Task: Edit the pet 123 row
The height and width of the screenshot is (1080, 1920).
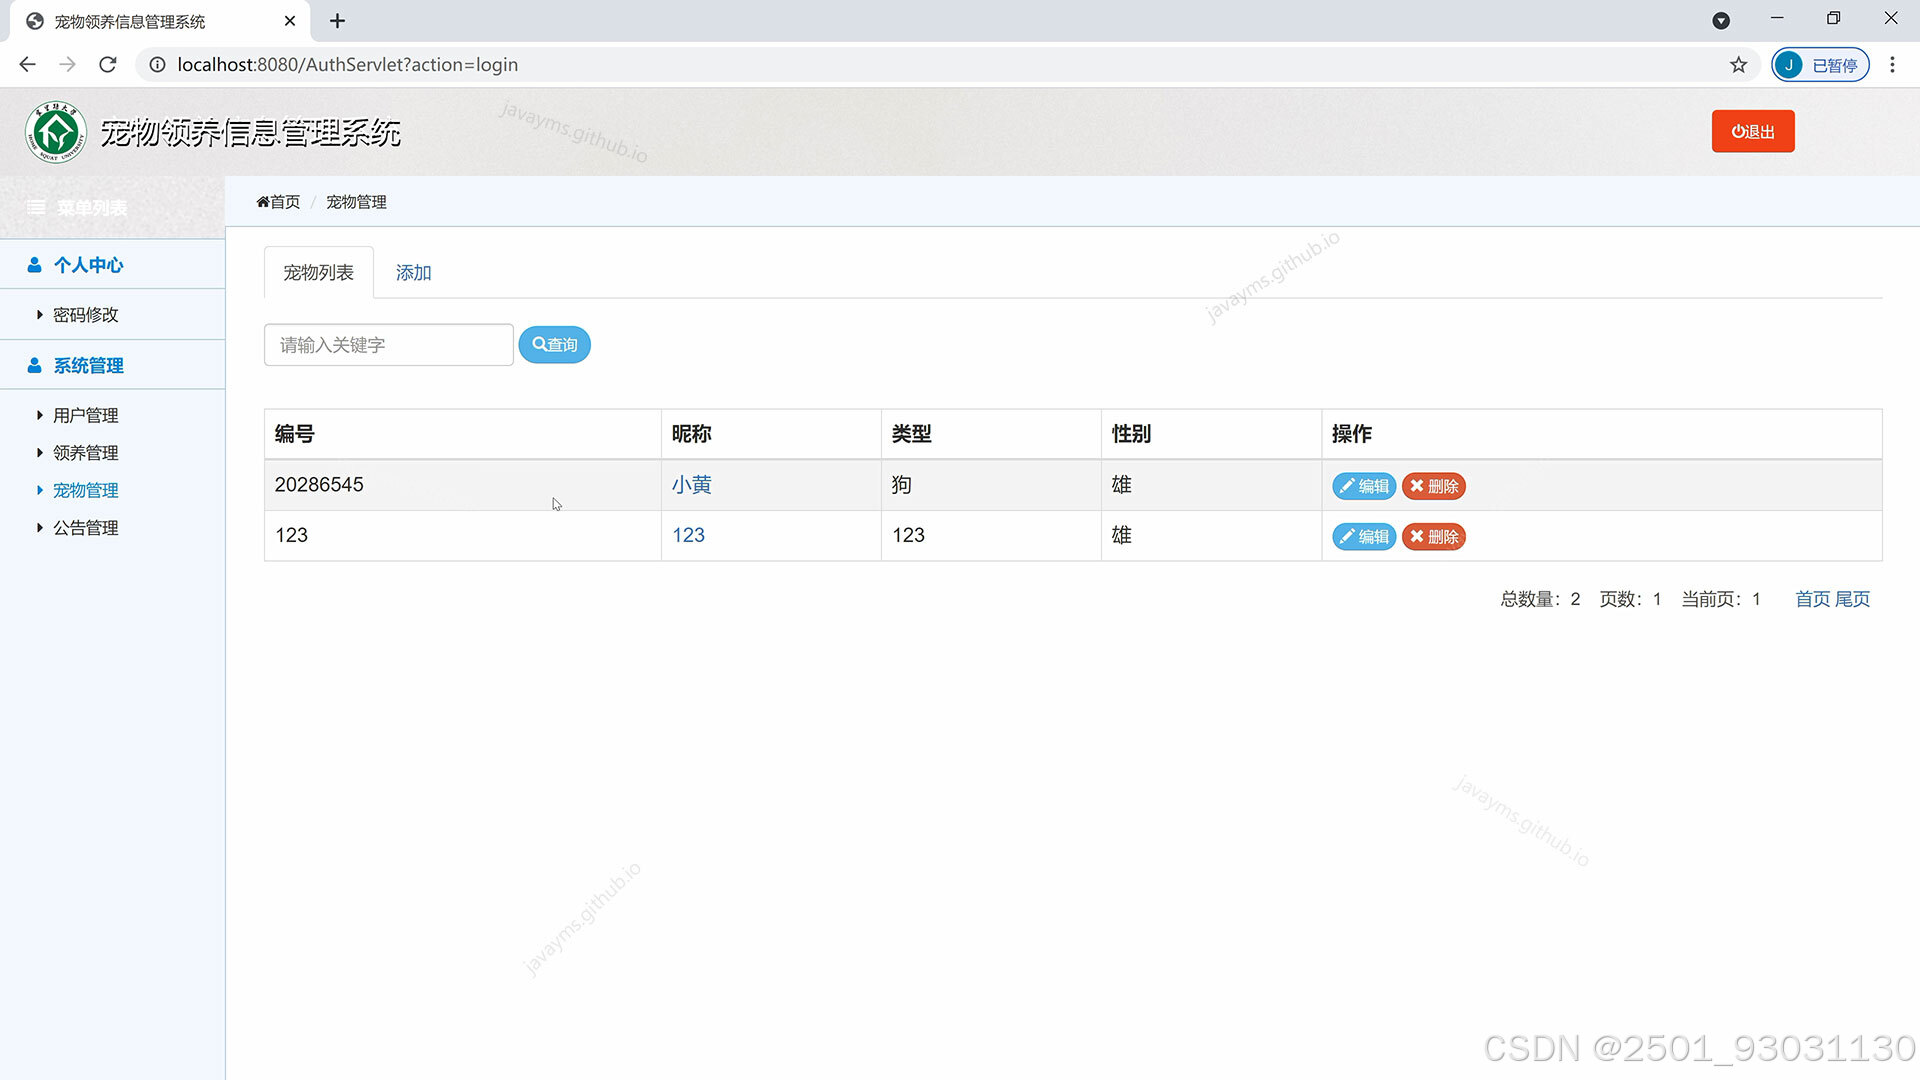Action: pyautogui.click(x=1364, y=537)
